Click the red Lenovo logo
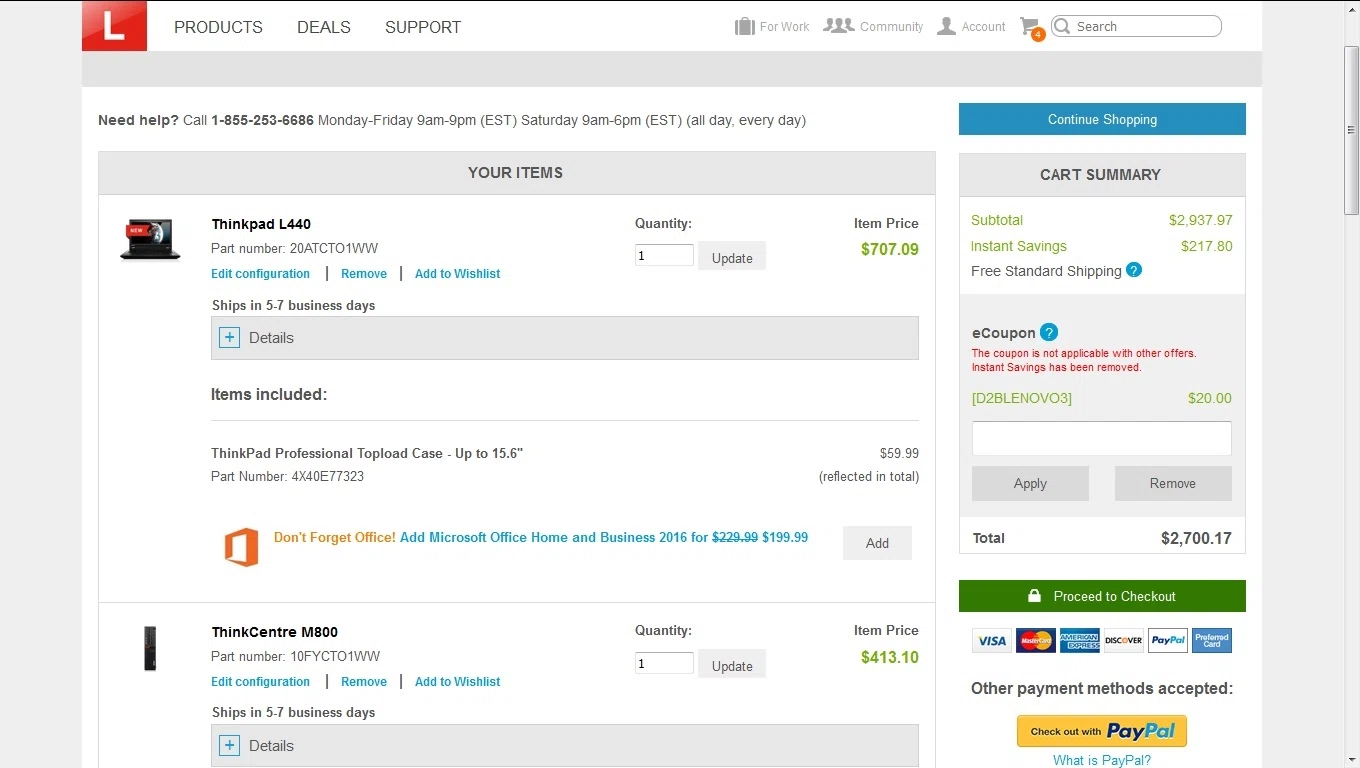 click(114, 26)
